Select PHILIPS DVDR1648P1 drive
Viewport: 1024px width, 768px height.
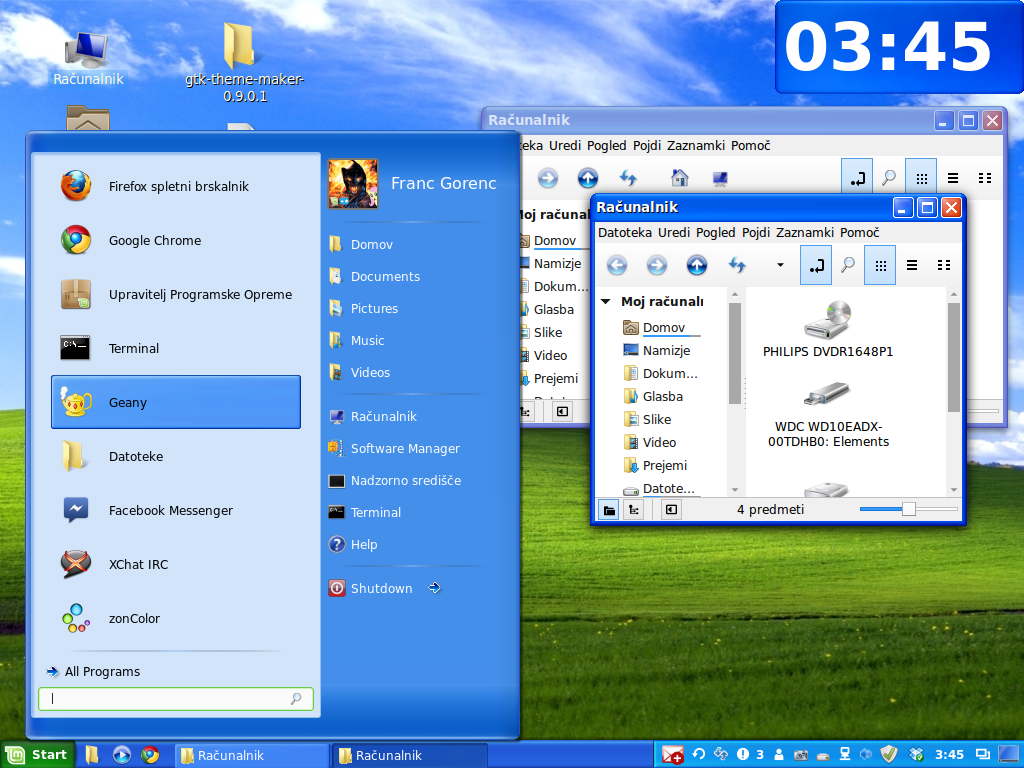[x=827, y=329]
